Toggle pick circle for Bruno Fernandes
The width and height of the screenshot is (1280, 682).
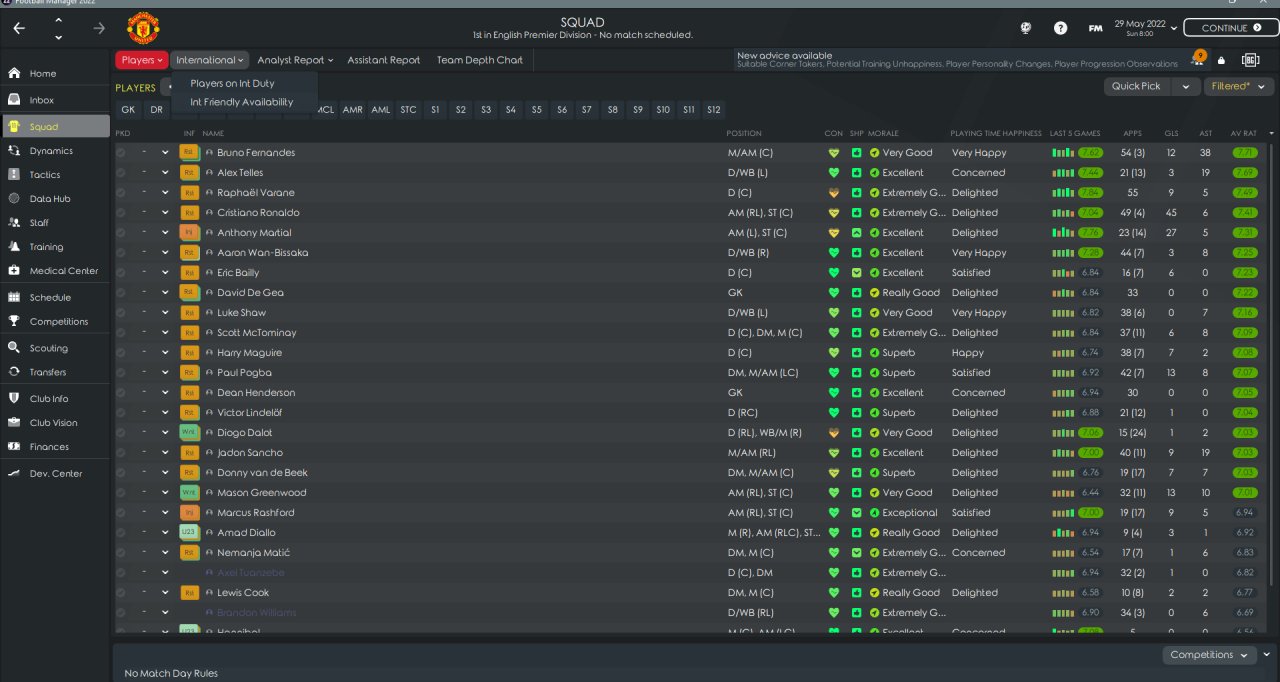(x=121, y=153)
